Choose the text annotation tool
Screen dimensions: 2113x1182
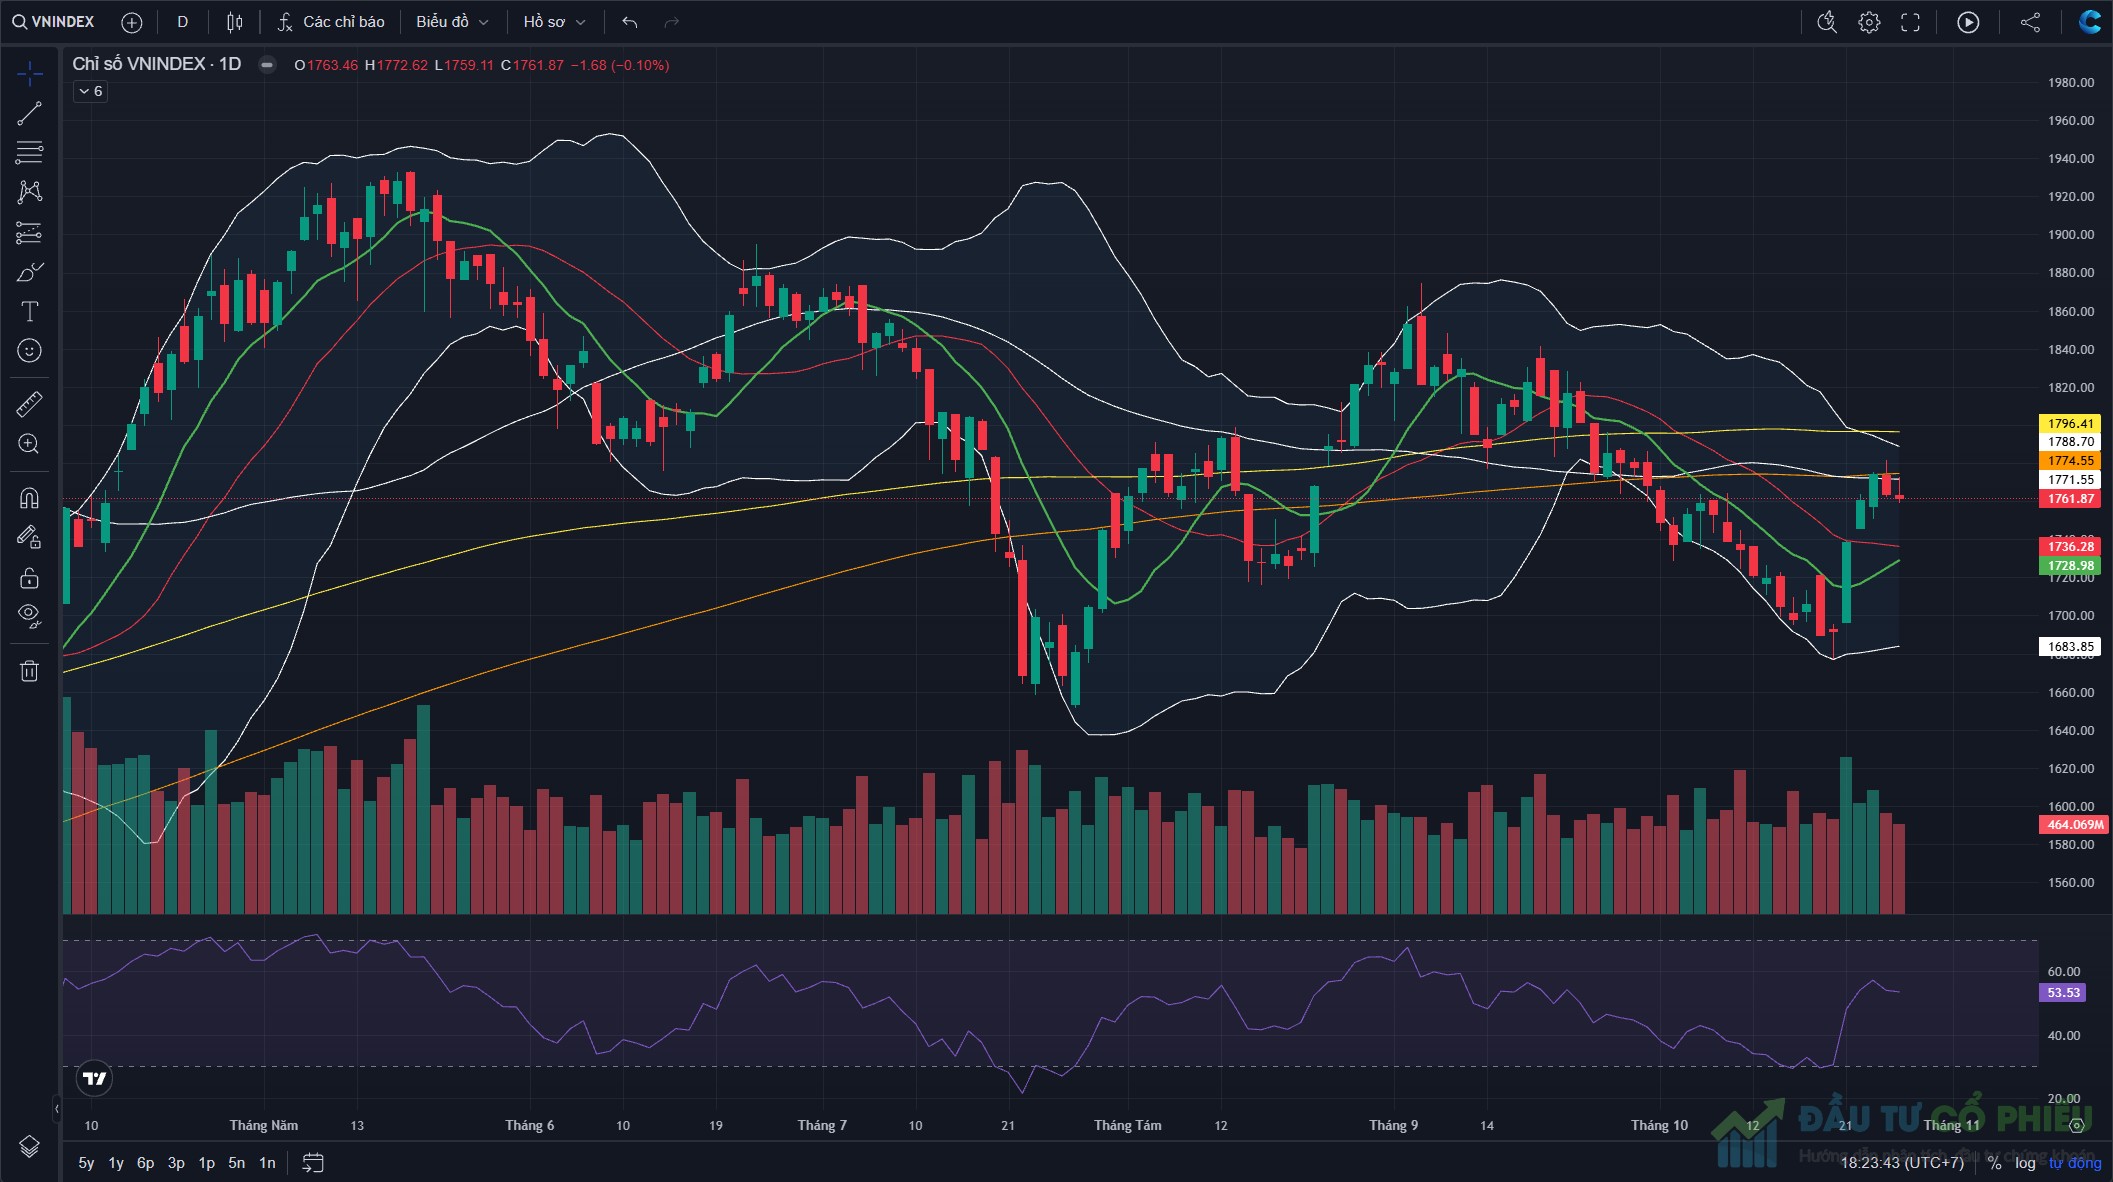29,311
